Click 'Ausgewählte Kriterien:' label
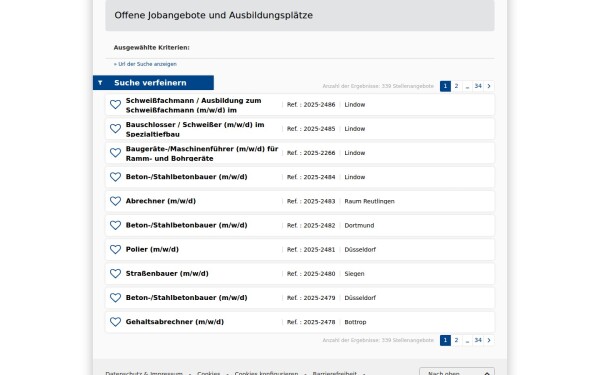600x375 pixels. [x=152, y=47]
